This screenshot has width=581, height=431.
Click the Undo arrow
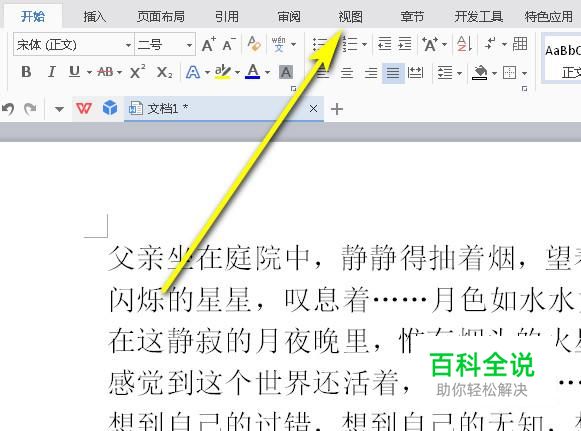click(x=8, y=109)
